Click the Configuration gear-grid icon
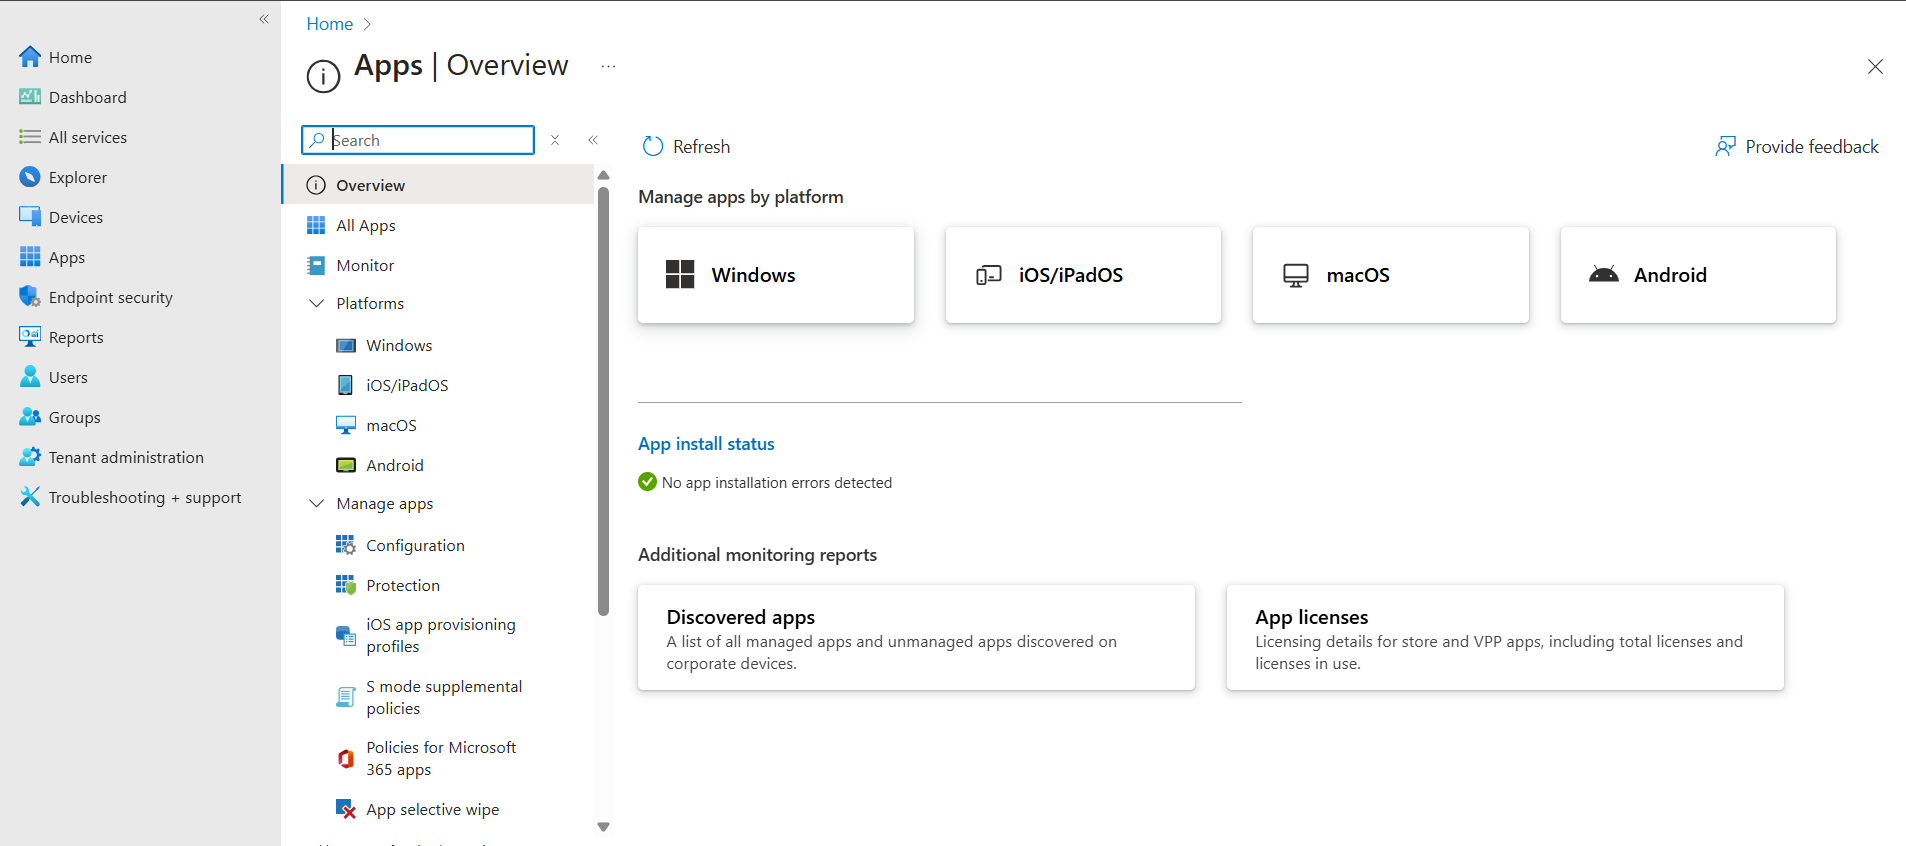Viewport: 1906px width, 846px height. pos(345,545)
